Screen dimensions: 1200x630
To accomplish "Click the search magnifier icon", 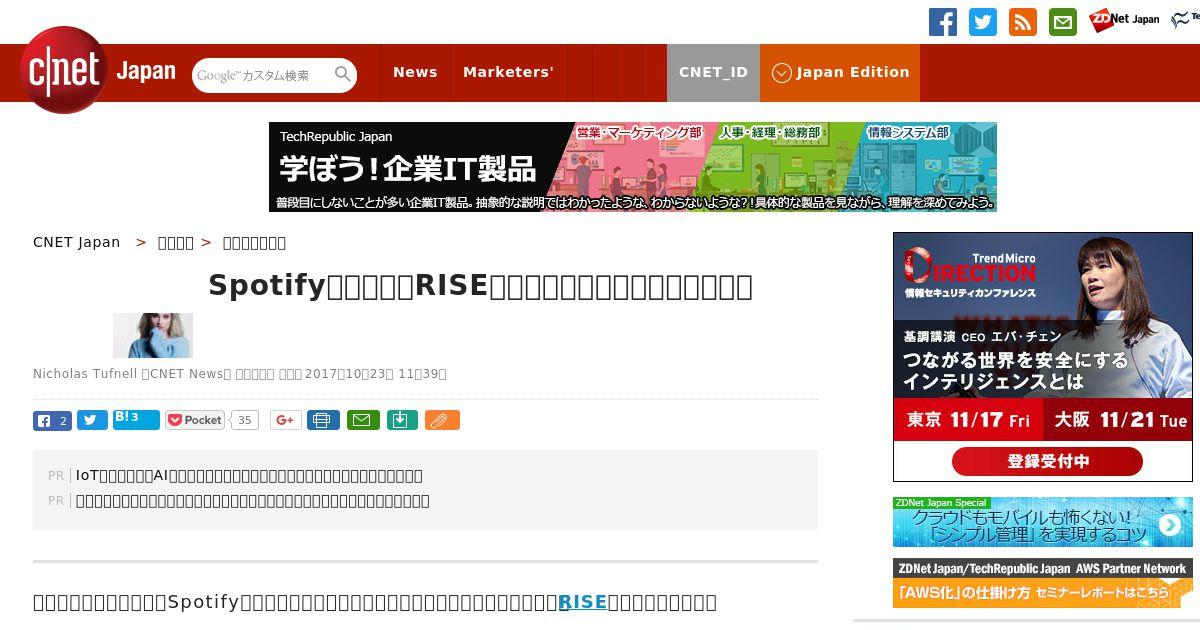I will [343, 75].
